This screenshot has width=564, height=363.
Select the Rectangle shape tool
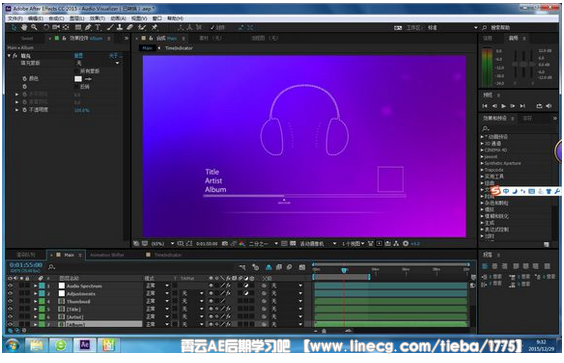[x=78, y=27]
